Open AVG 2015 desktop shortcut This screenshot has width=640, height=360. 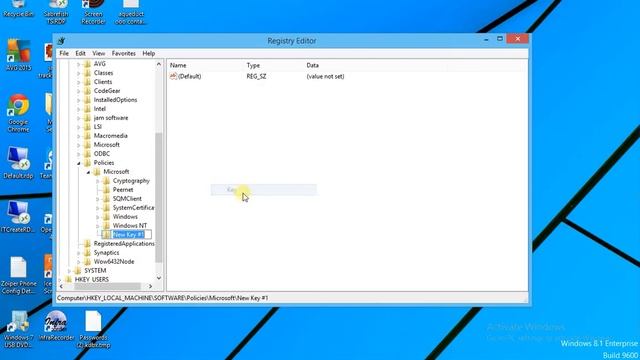18,55
